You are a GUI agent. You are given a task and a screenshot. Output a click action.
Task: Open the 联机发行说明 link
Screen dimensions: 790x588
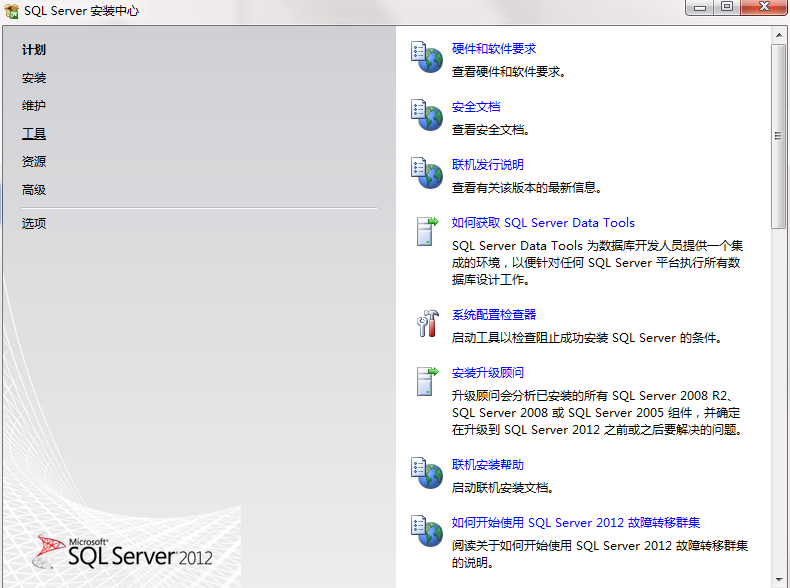(x=488, y=165)
